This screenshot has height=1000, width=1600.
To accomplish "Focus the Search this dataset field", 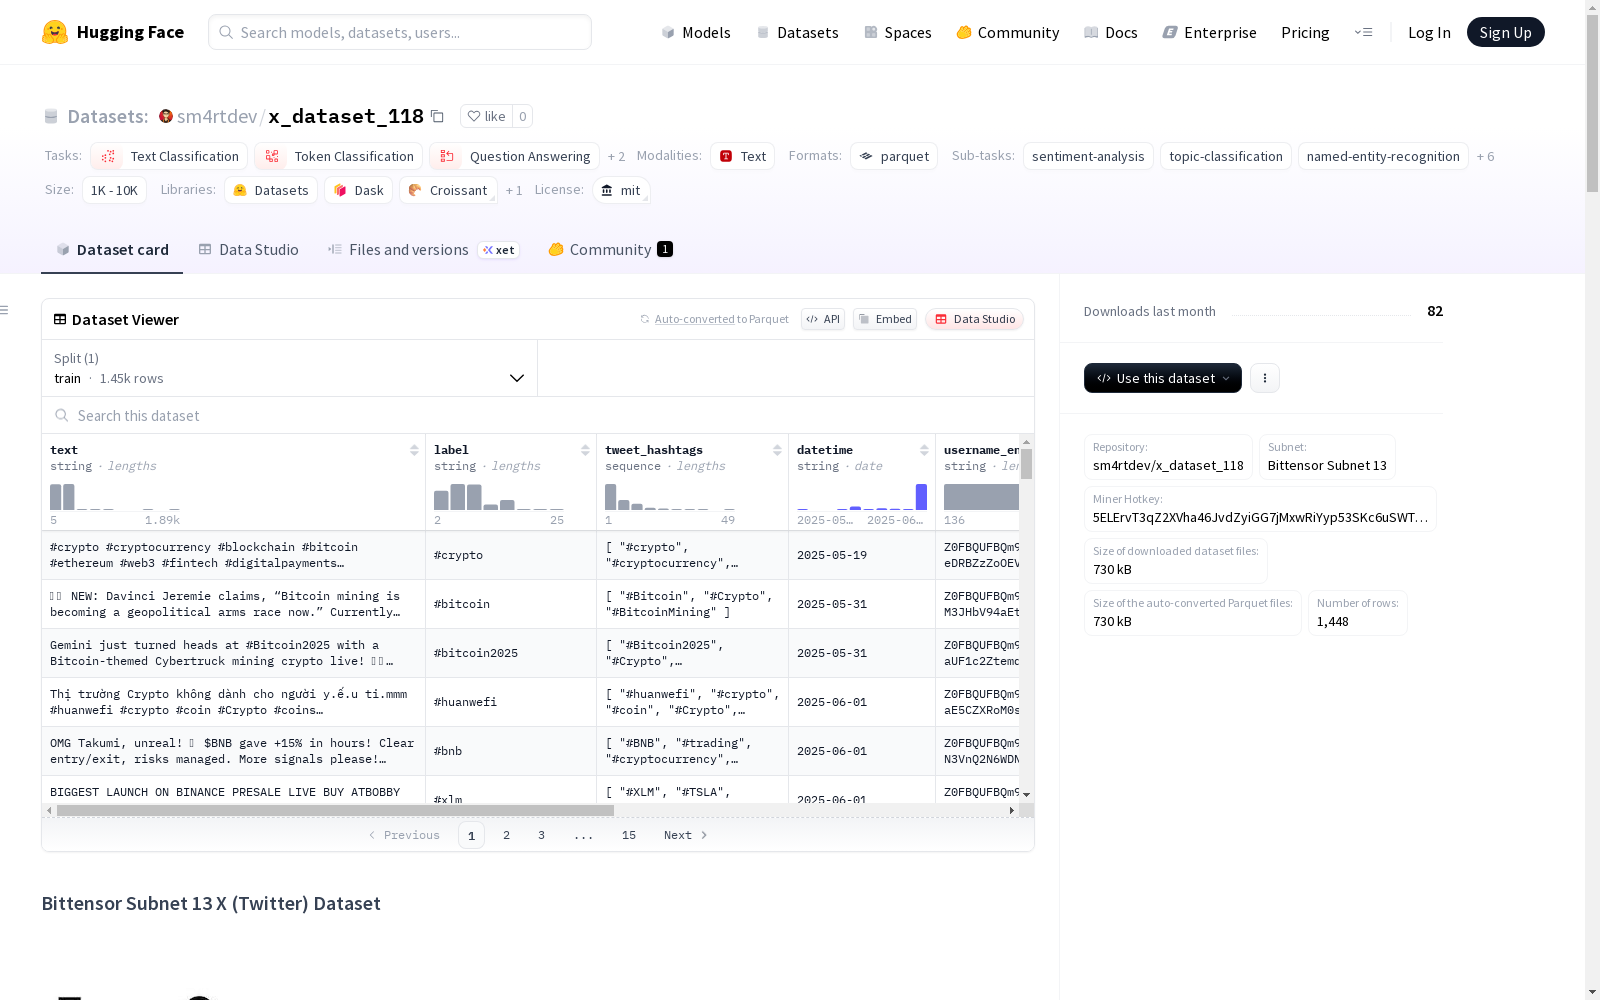I will pyautogui.click(x=538, y=415).
